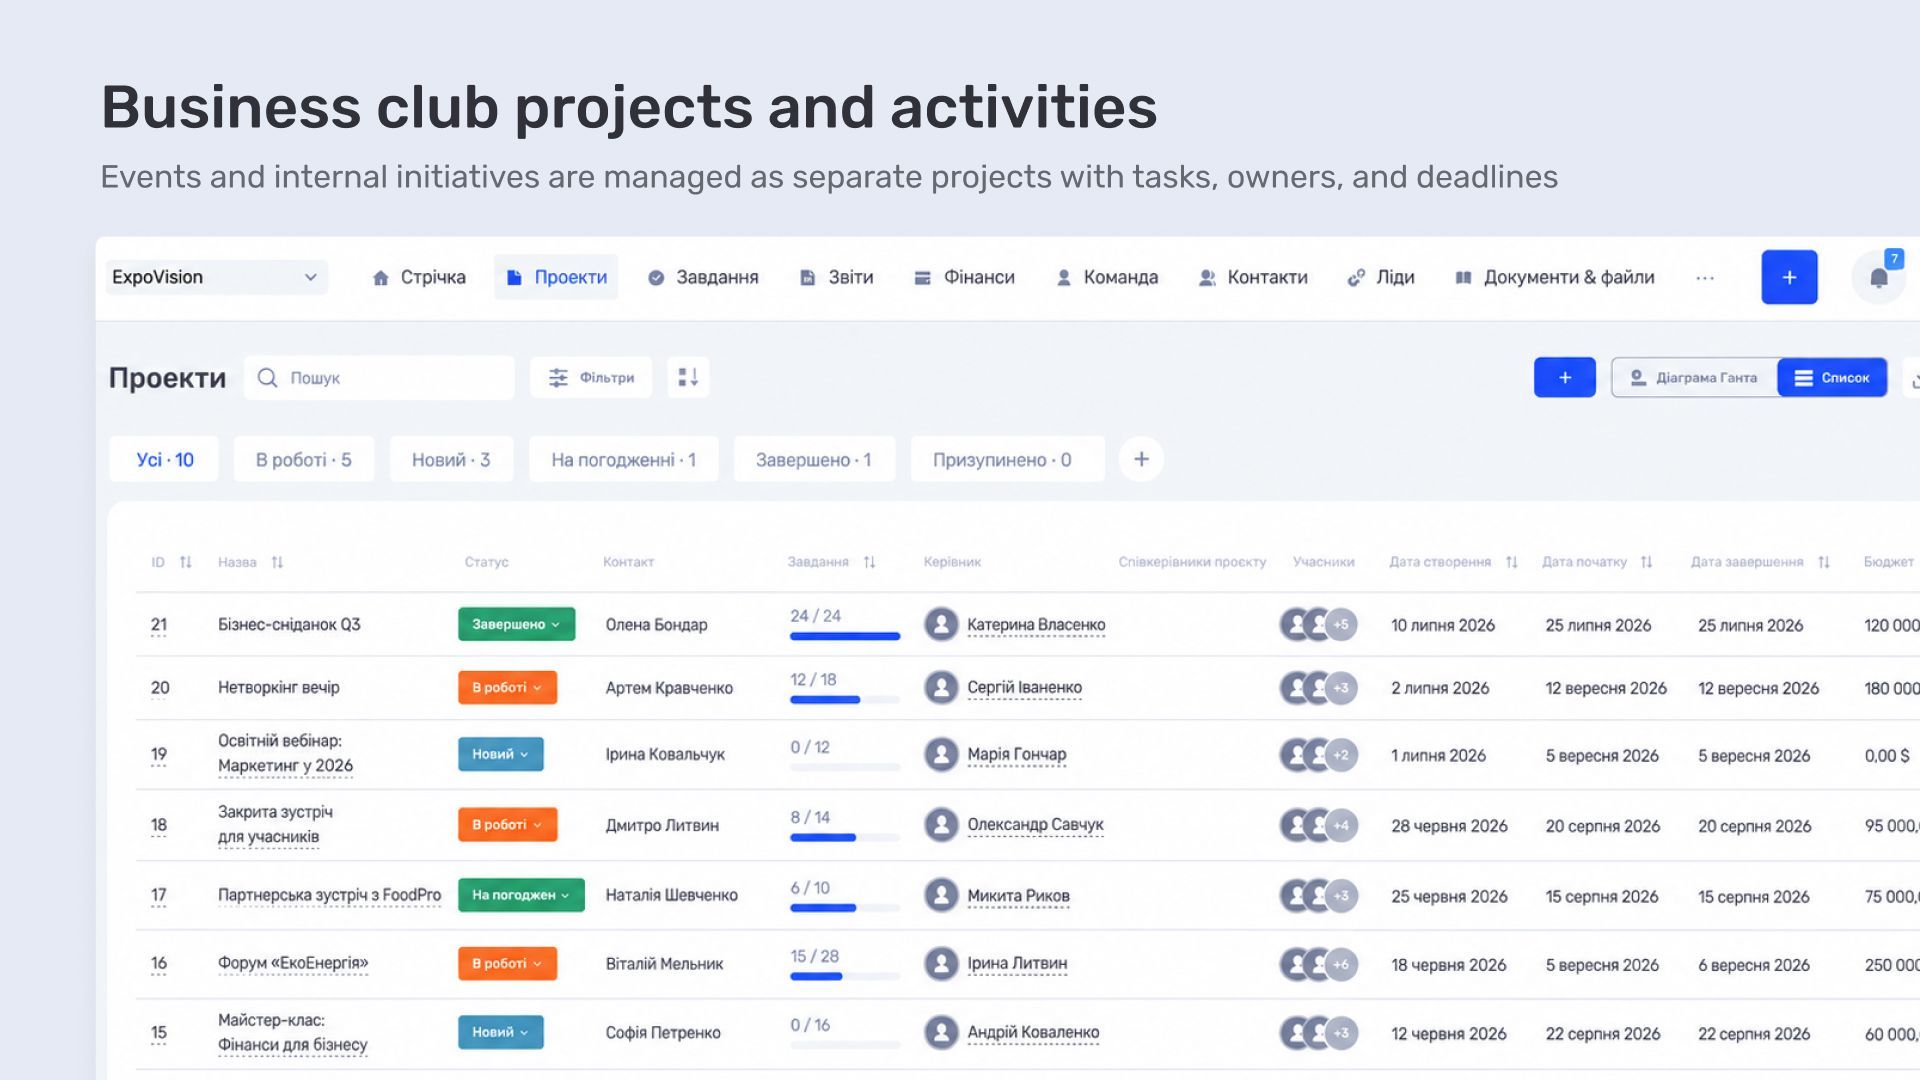1920x1080 pixels.
Task: Click Сергій Іваненко's avatar icon
Action: tap(941, 687)
